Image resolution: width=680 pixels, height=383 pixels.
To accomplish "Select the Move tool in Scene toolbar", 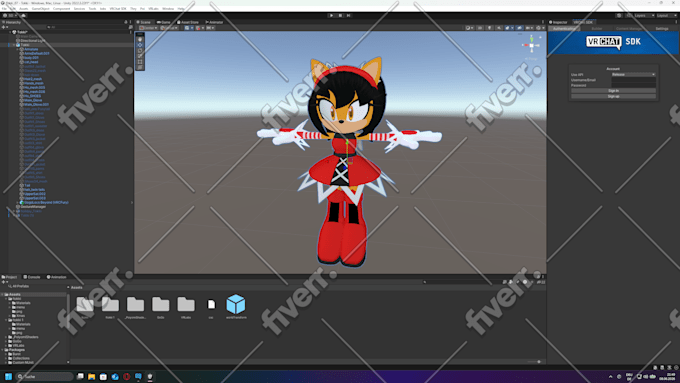I will (x=140, y=45).
